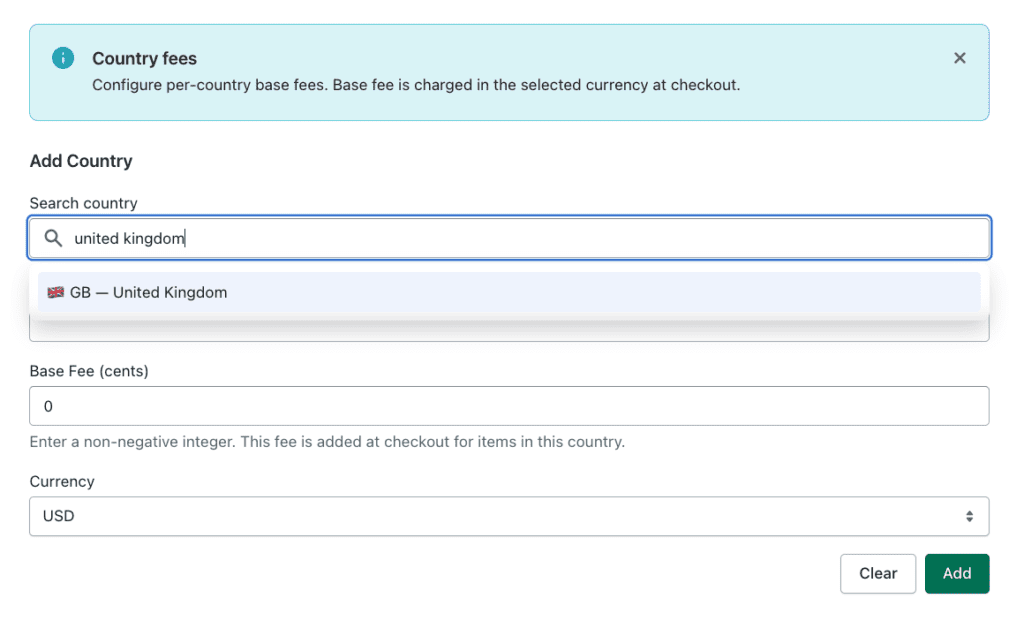Click the info icon in the banner
The image size is (1024, 621).
coord(63,59)
